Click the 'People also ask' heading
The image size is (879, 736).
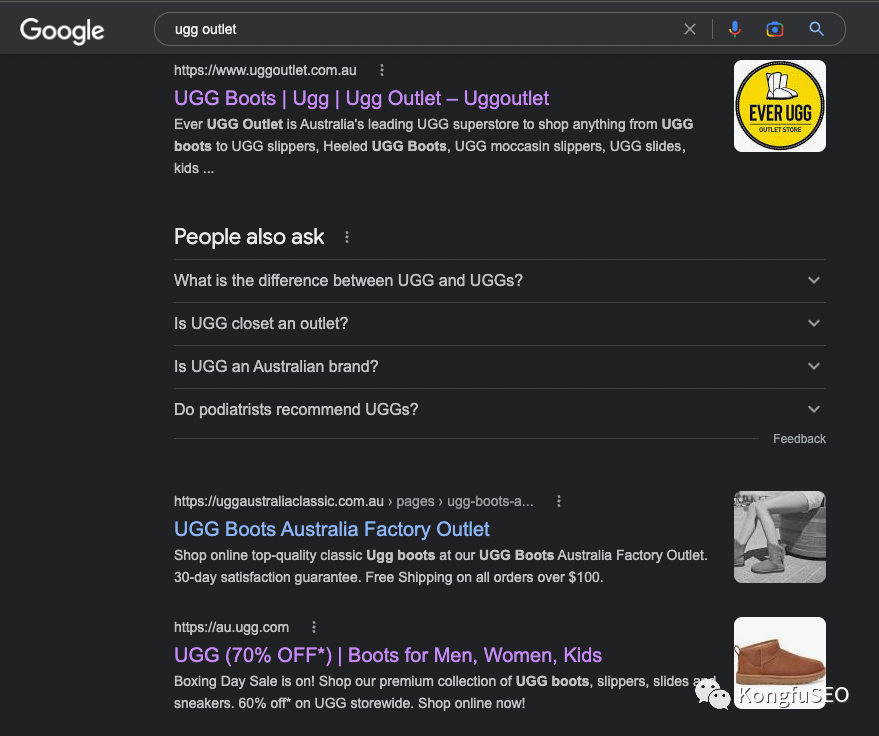[249, 237]
